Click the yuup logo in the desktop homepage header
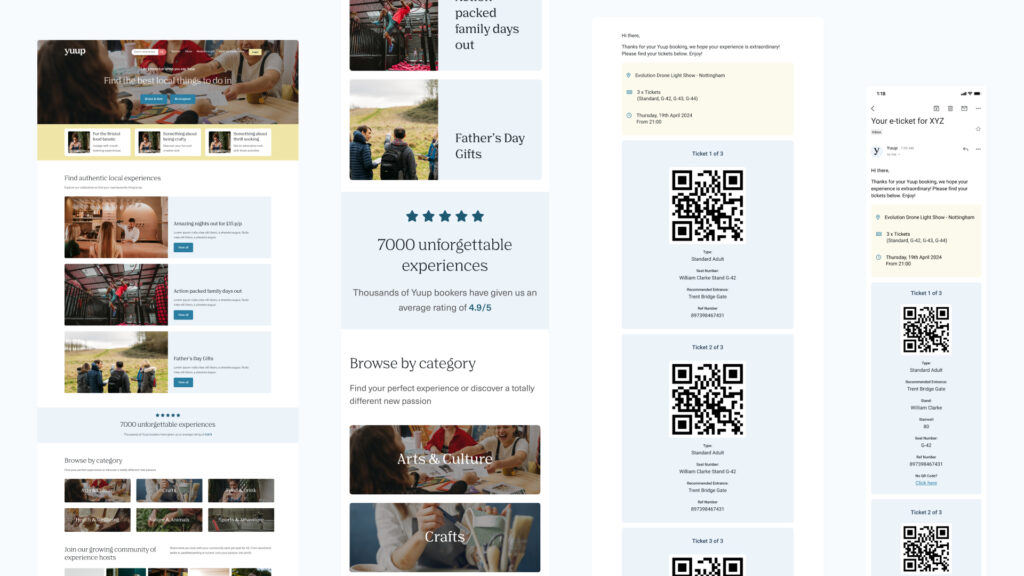Image resolution: width=1024 pixels, height=576 pixels. pos(75,51)
